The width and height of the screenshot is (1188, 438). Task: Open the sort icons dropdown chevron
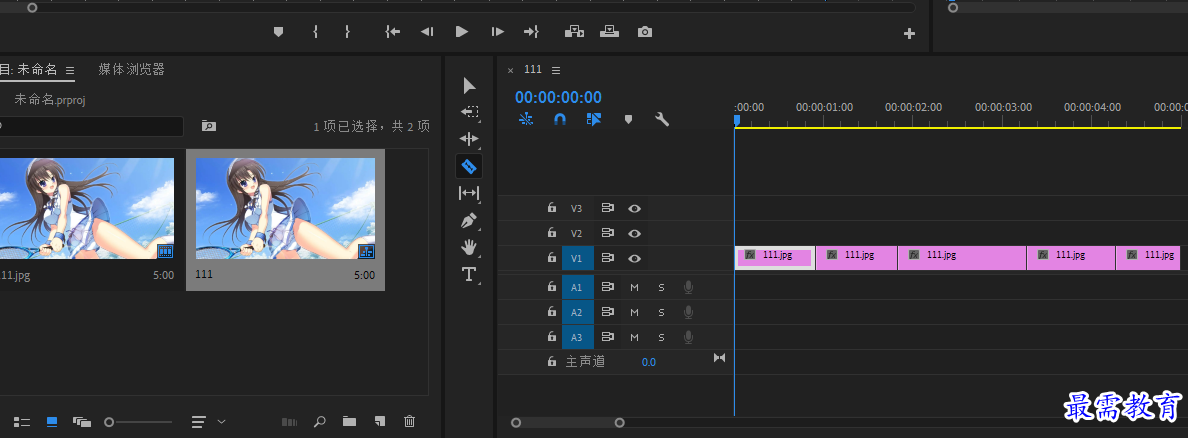222,421
